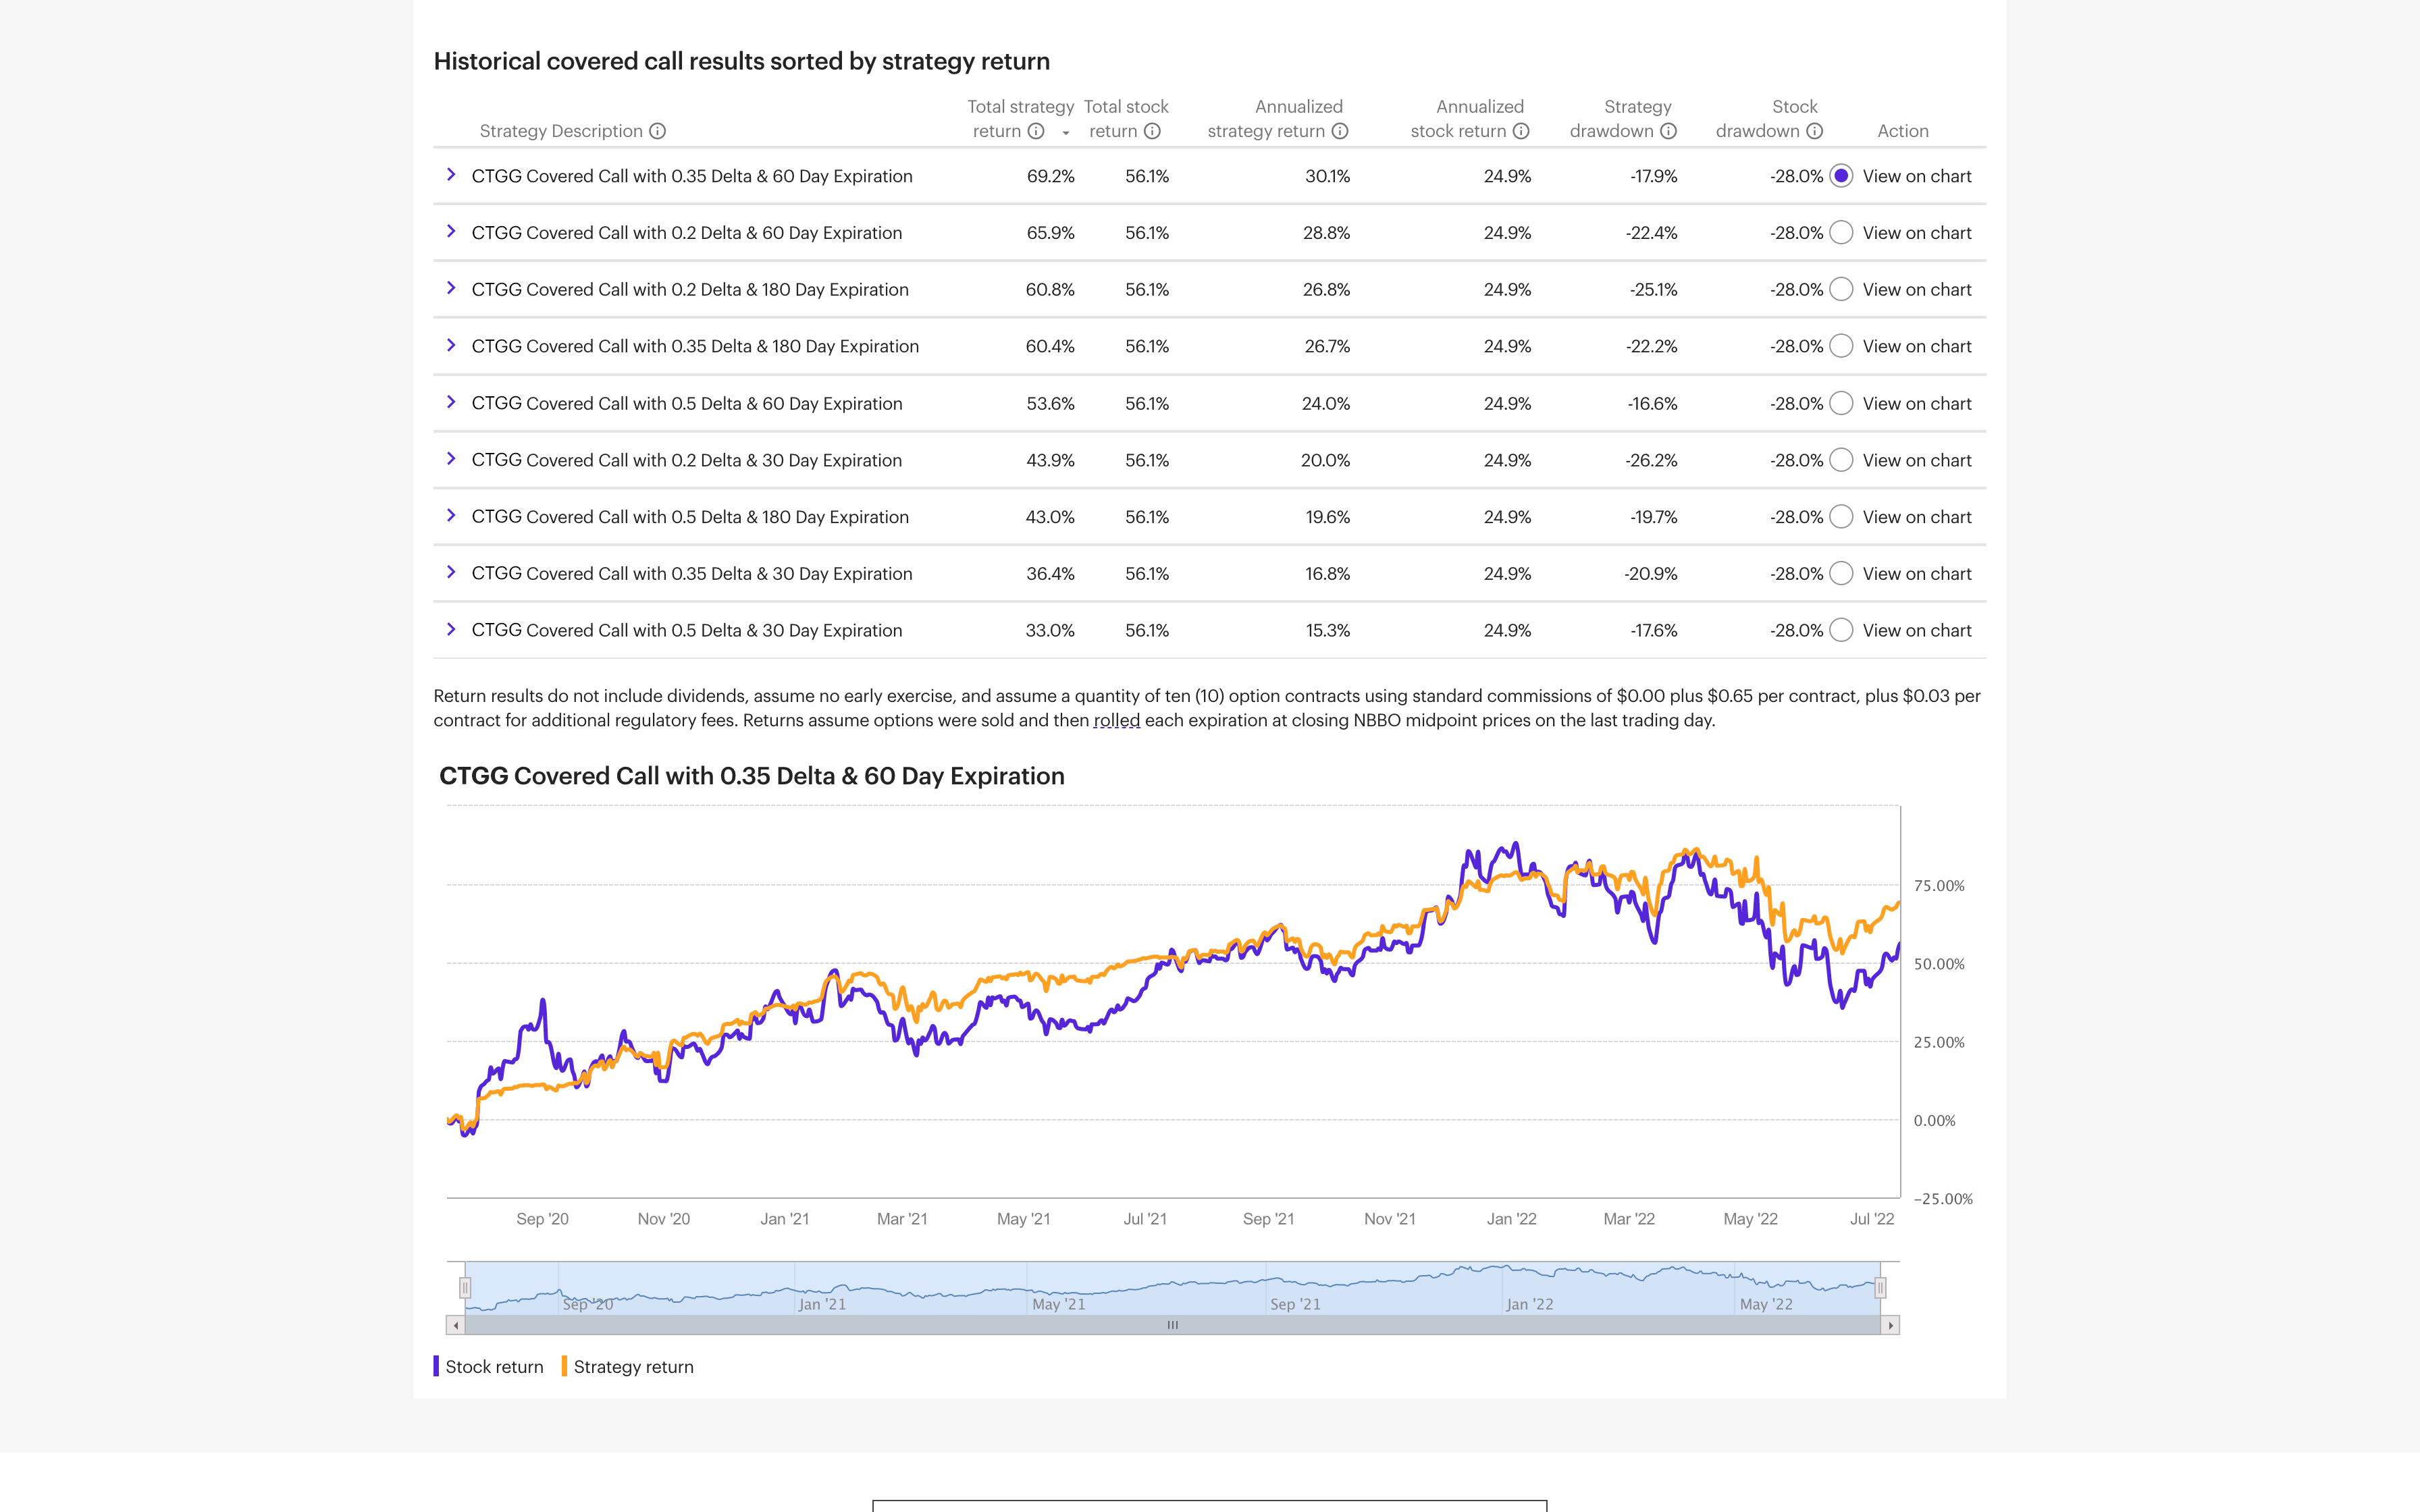Click info icon beside Stock drawdown header
Image resolution: width=2420 pixels, height=1512 pixels.
tap(1814, 131)
